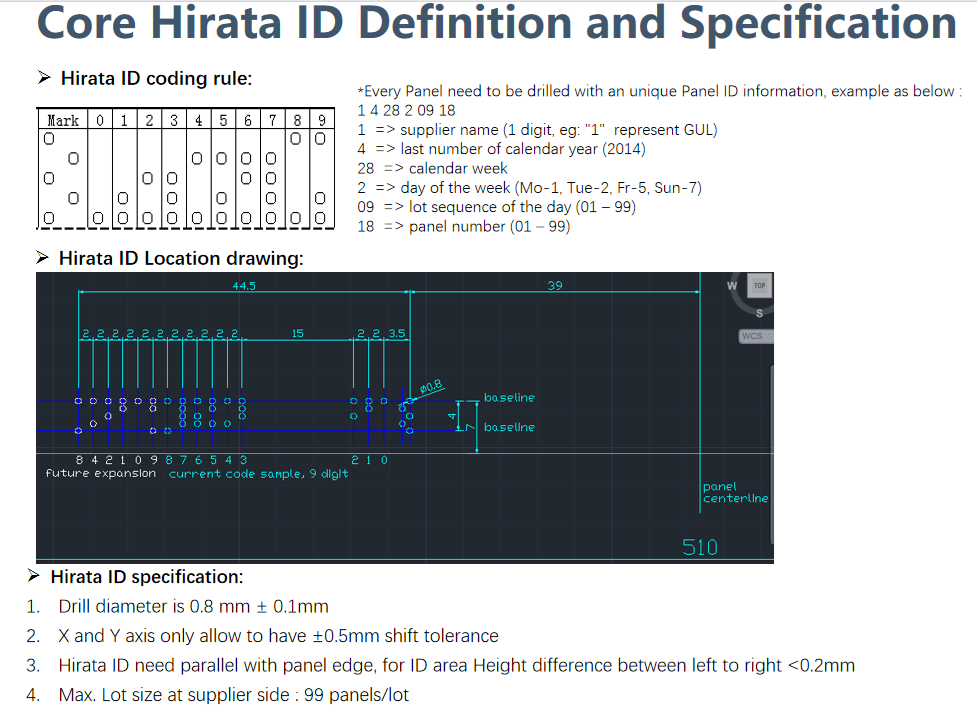Select the 'Hirata ID Location drawing:' heading
Screen dimensions: 977x709
coord(181,259)
